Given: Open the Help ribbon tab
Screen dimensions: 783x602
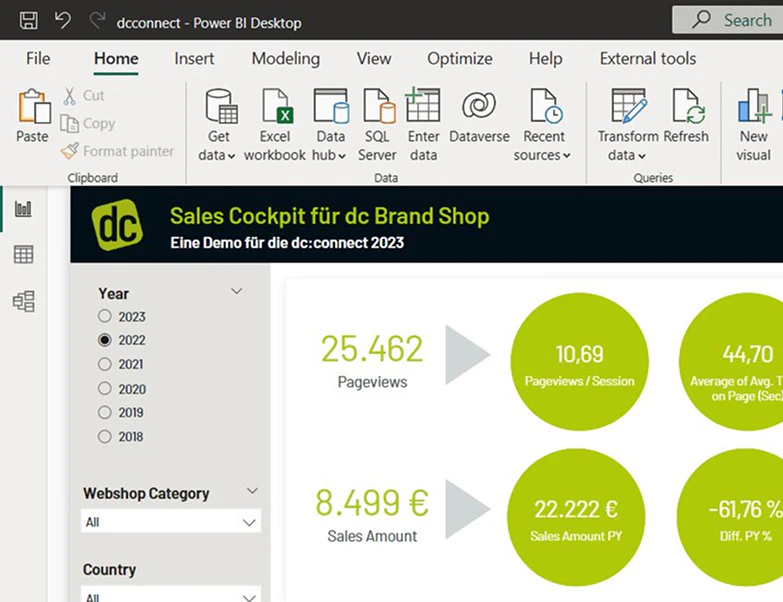Looking at the screenshot, I should [x=545, y=58].
